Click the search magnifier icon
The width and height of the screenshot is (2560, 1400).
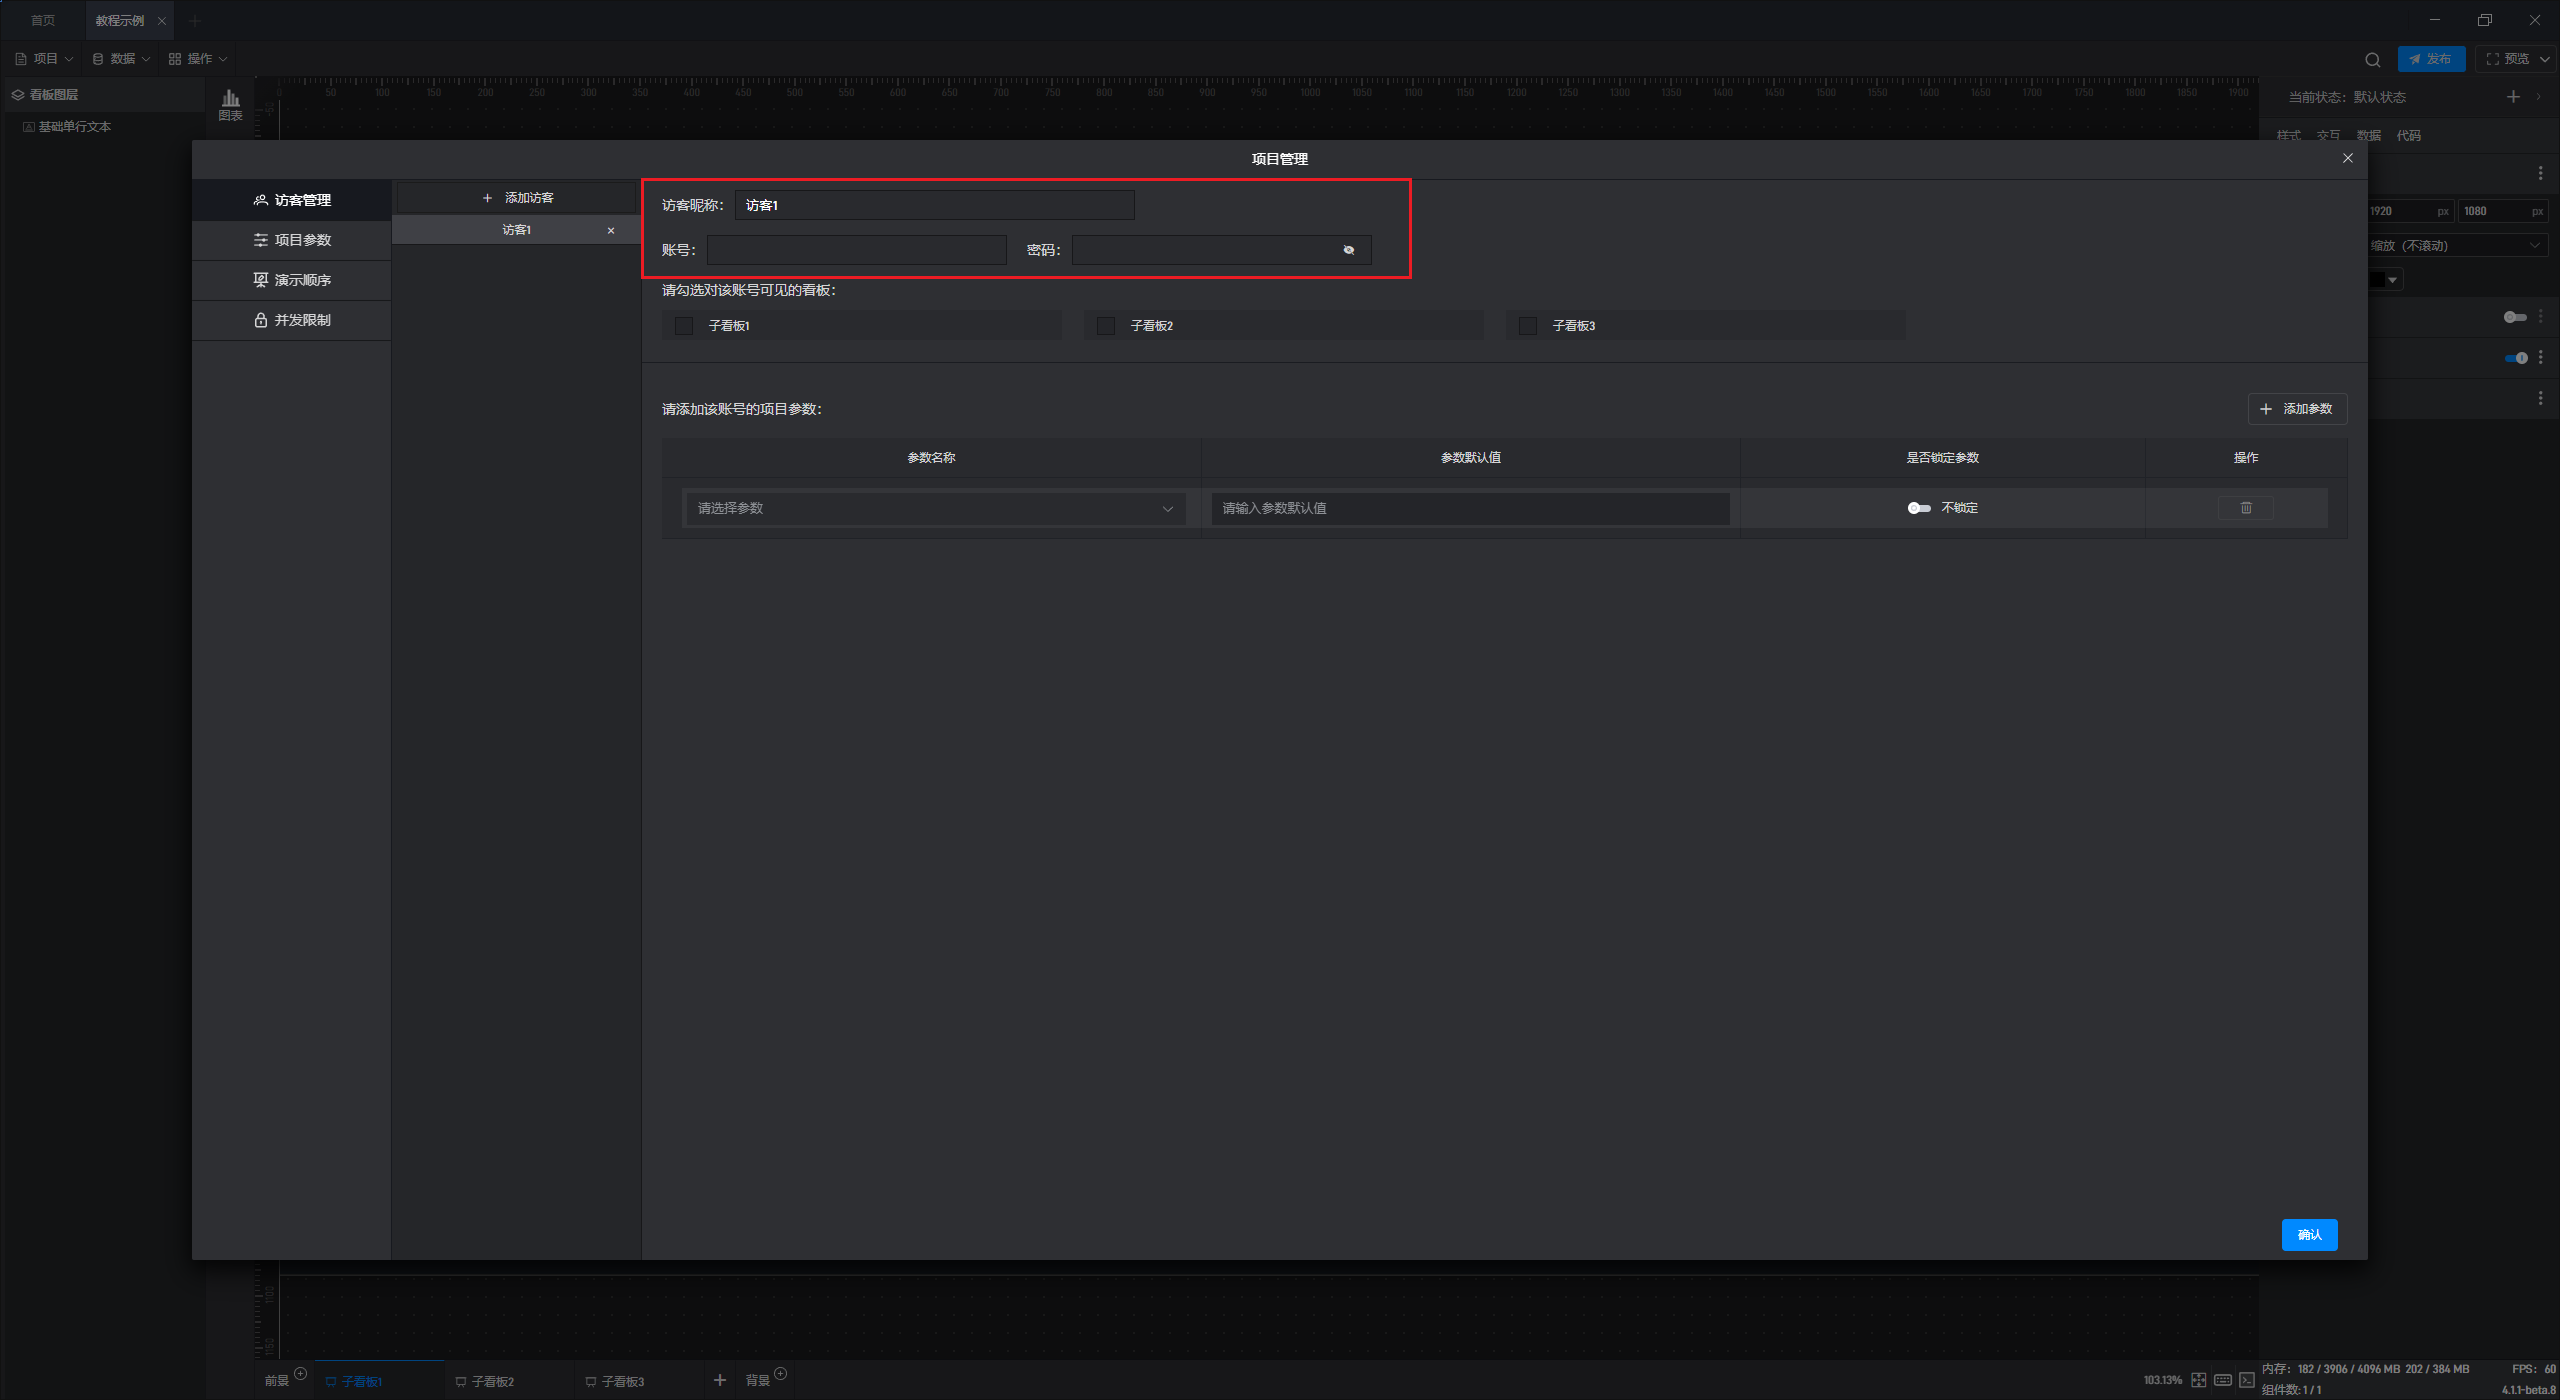tap(2372, 60)
